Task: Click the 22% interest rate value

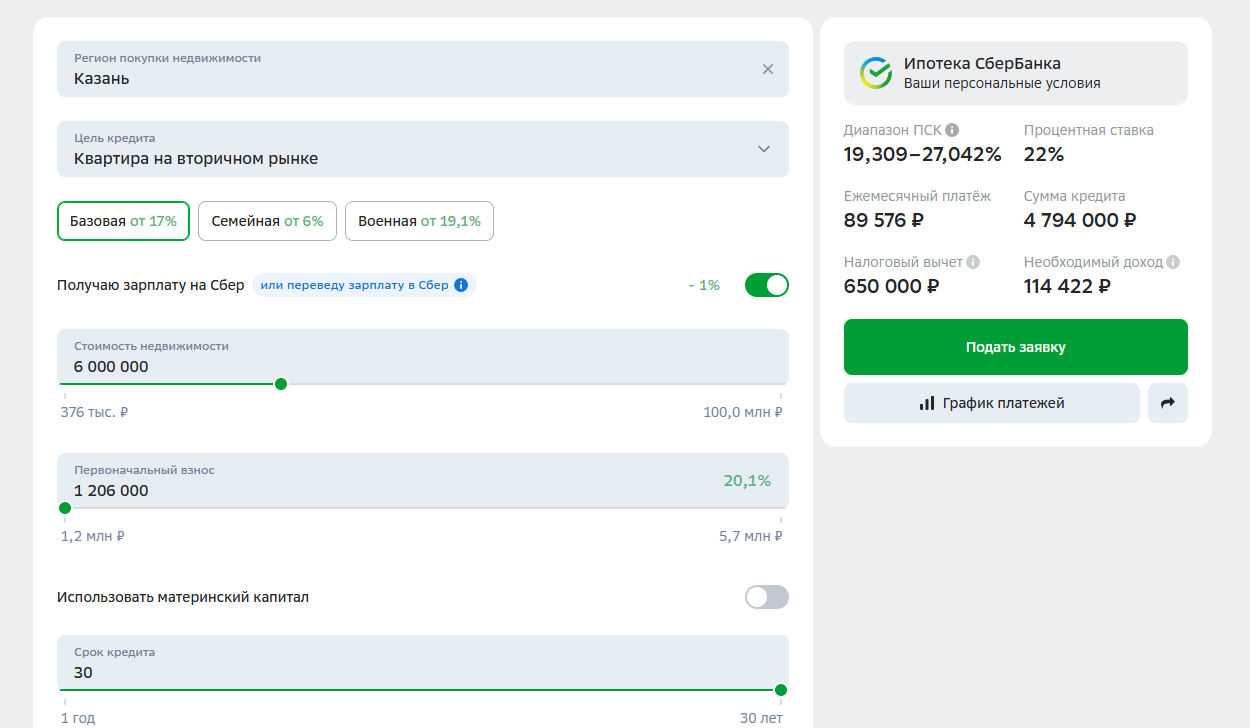Action: pos(1044,154)
